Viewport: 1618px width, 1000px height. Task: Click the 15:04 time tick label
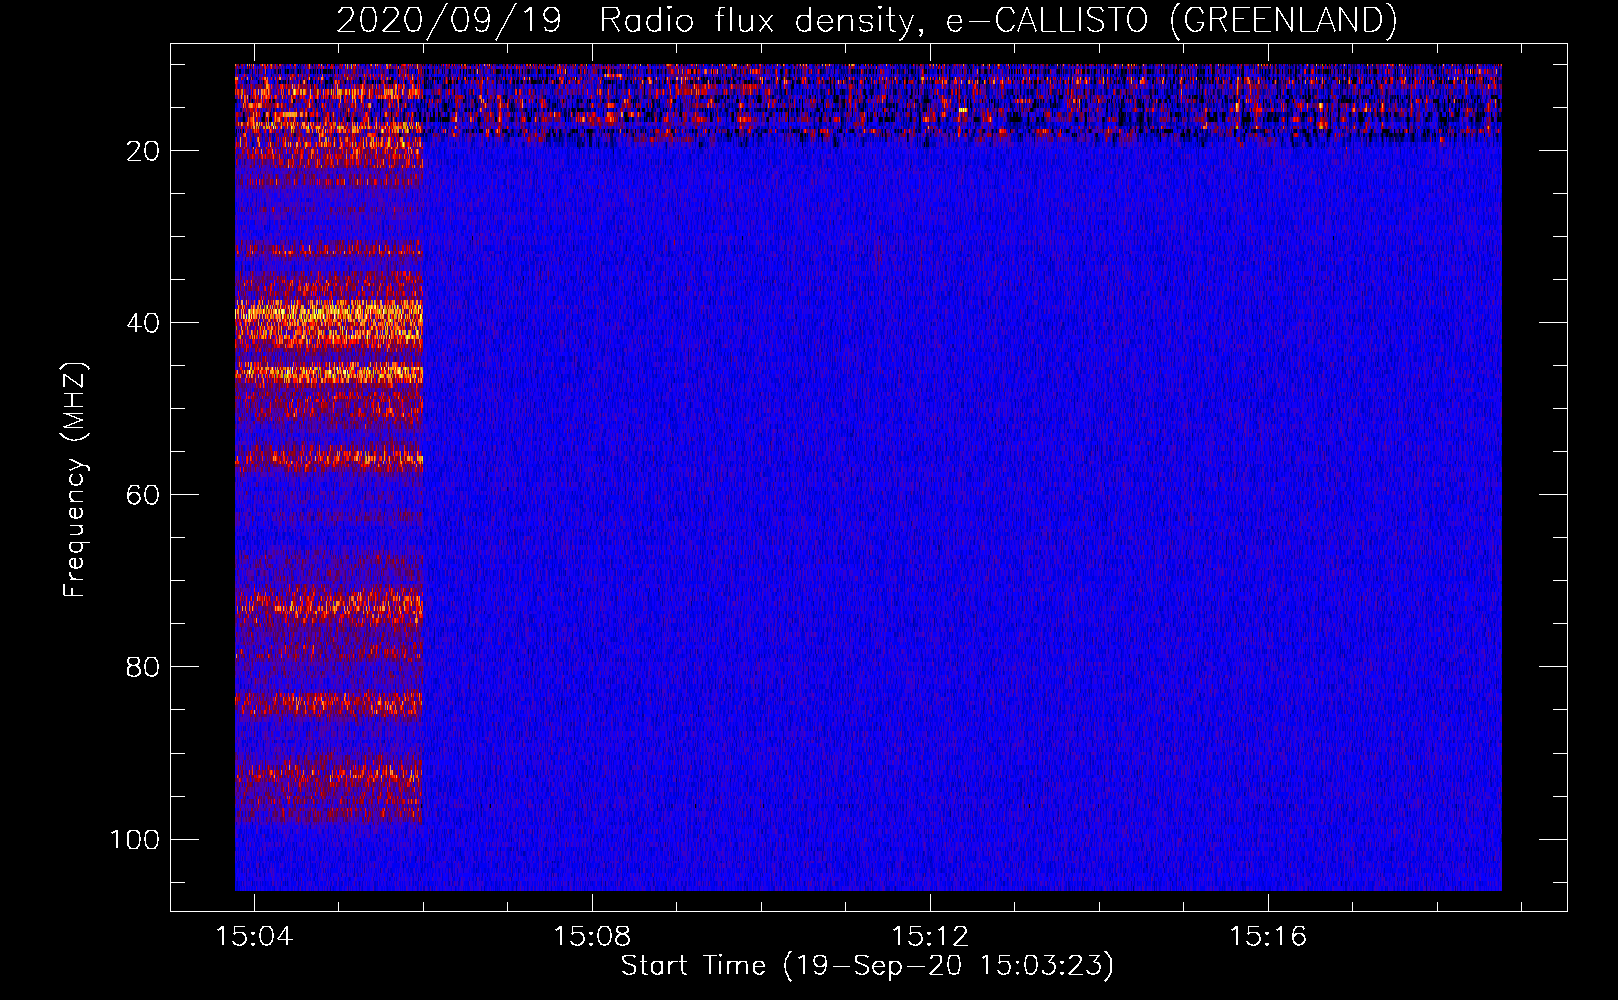[254, 937]
